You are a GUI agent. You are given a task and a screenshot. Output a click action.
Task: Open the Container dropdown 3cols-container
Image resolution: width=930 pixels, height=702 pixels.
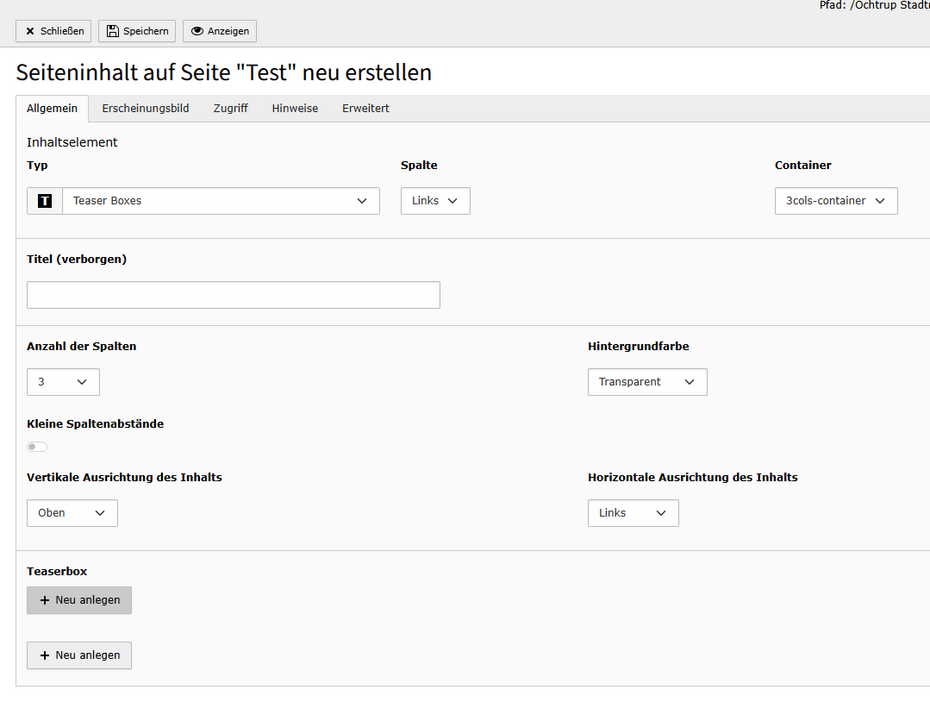click(835, 201)
